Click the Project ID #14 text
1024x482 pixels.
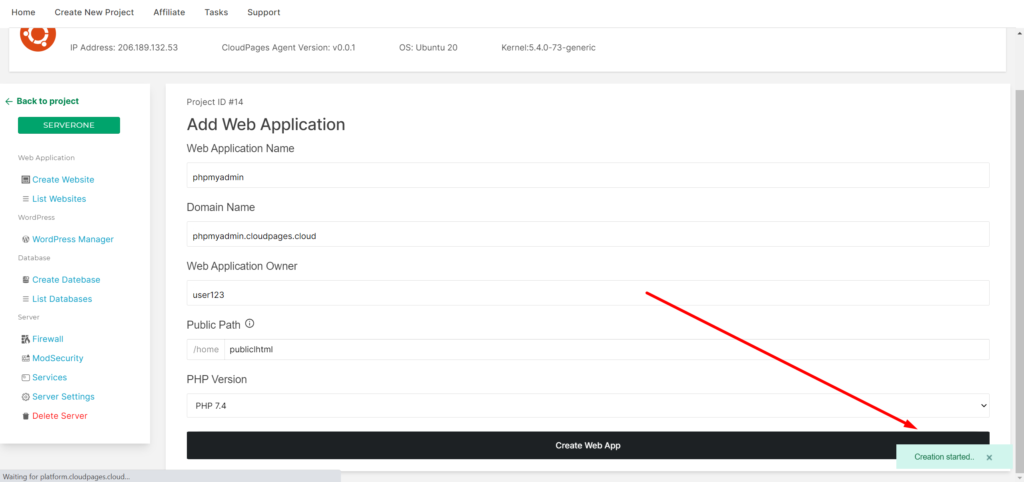215,101
